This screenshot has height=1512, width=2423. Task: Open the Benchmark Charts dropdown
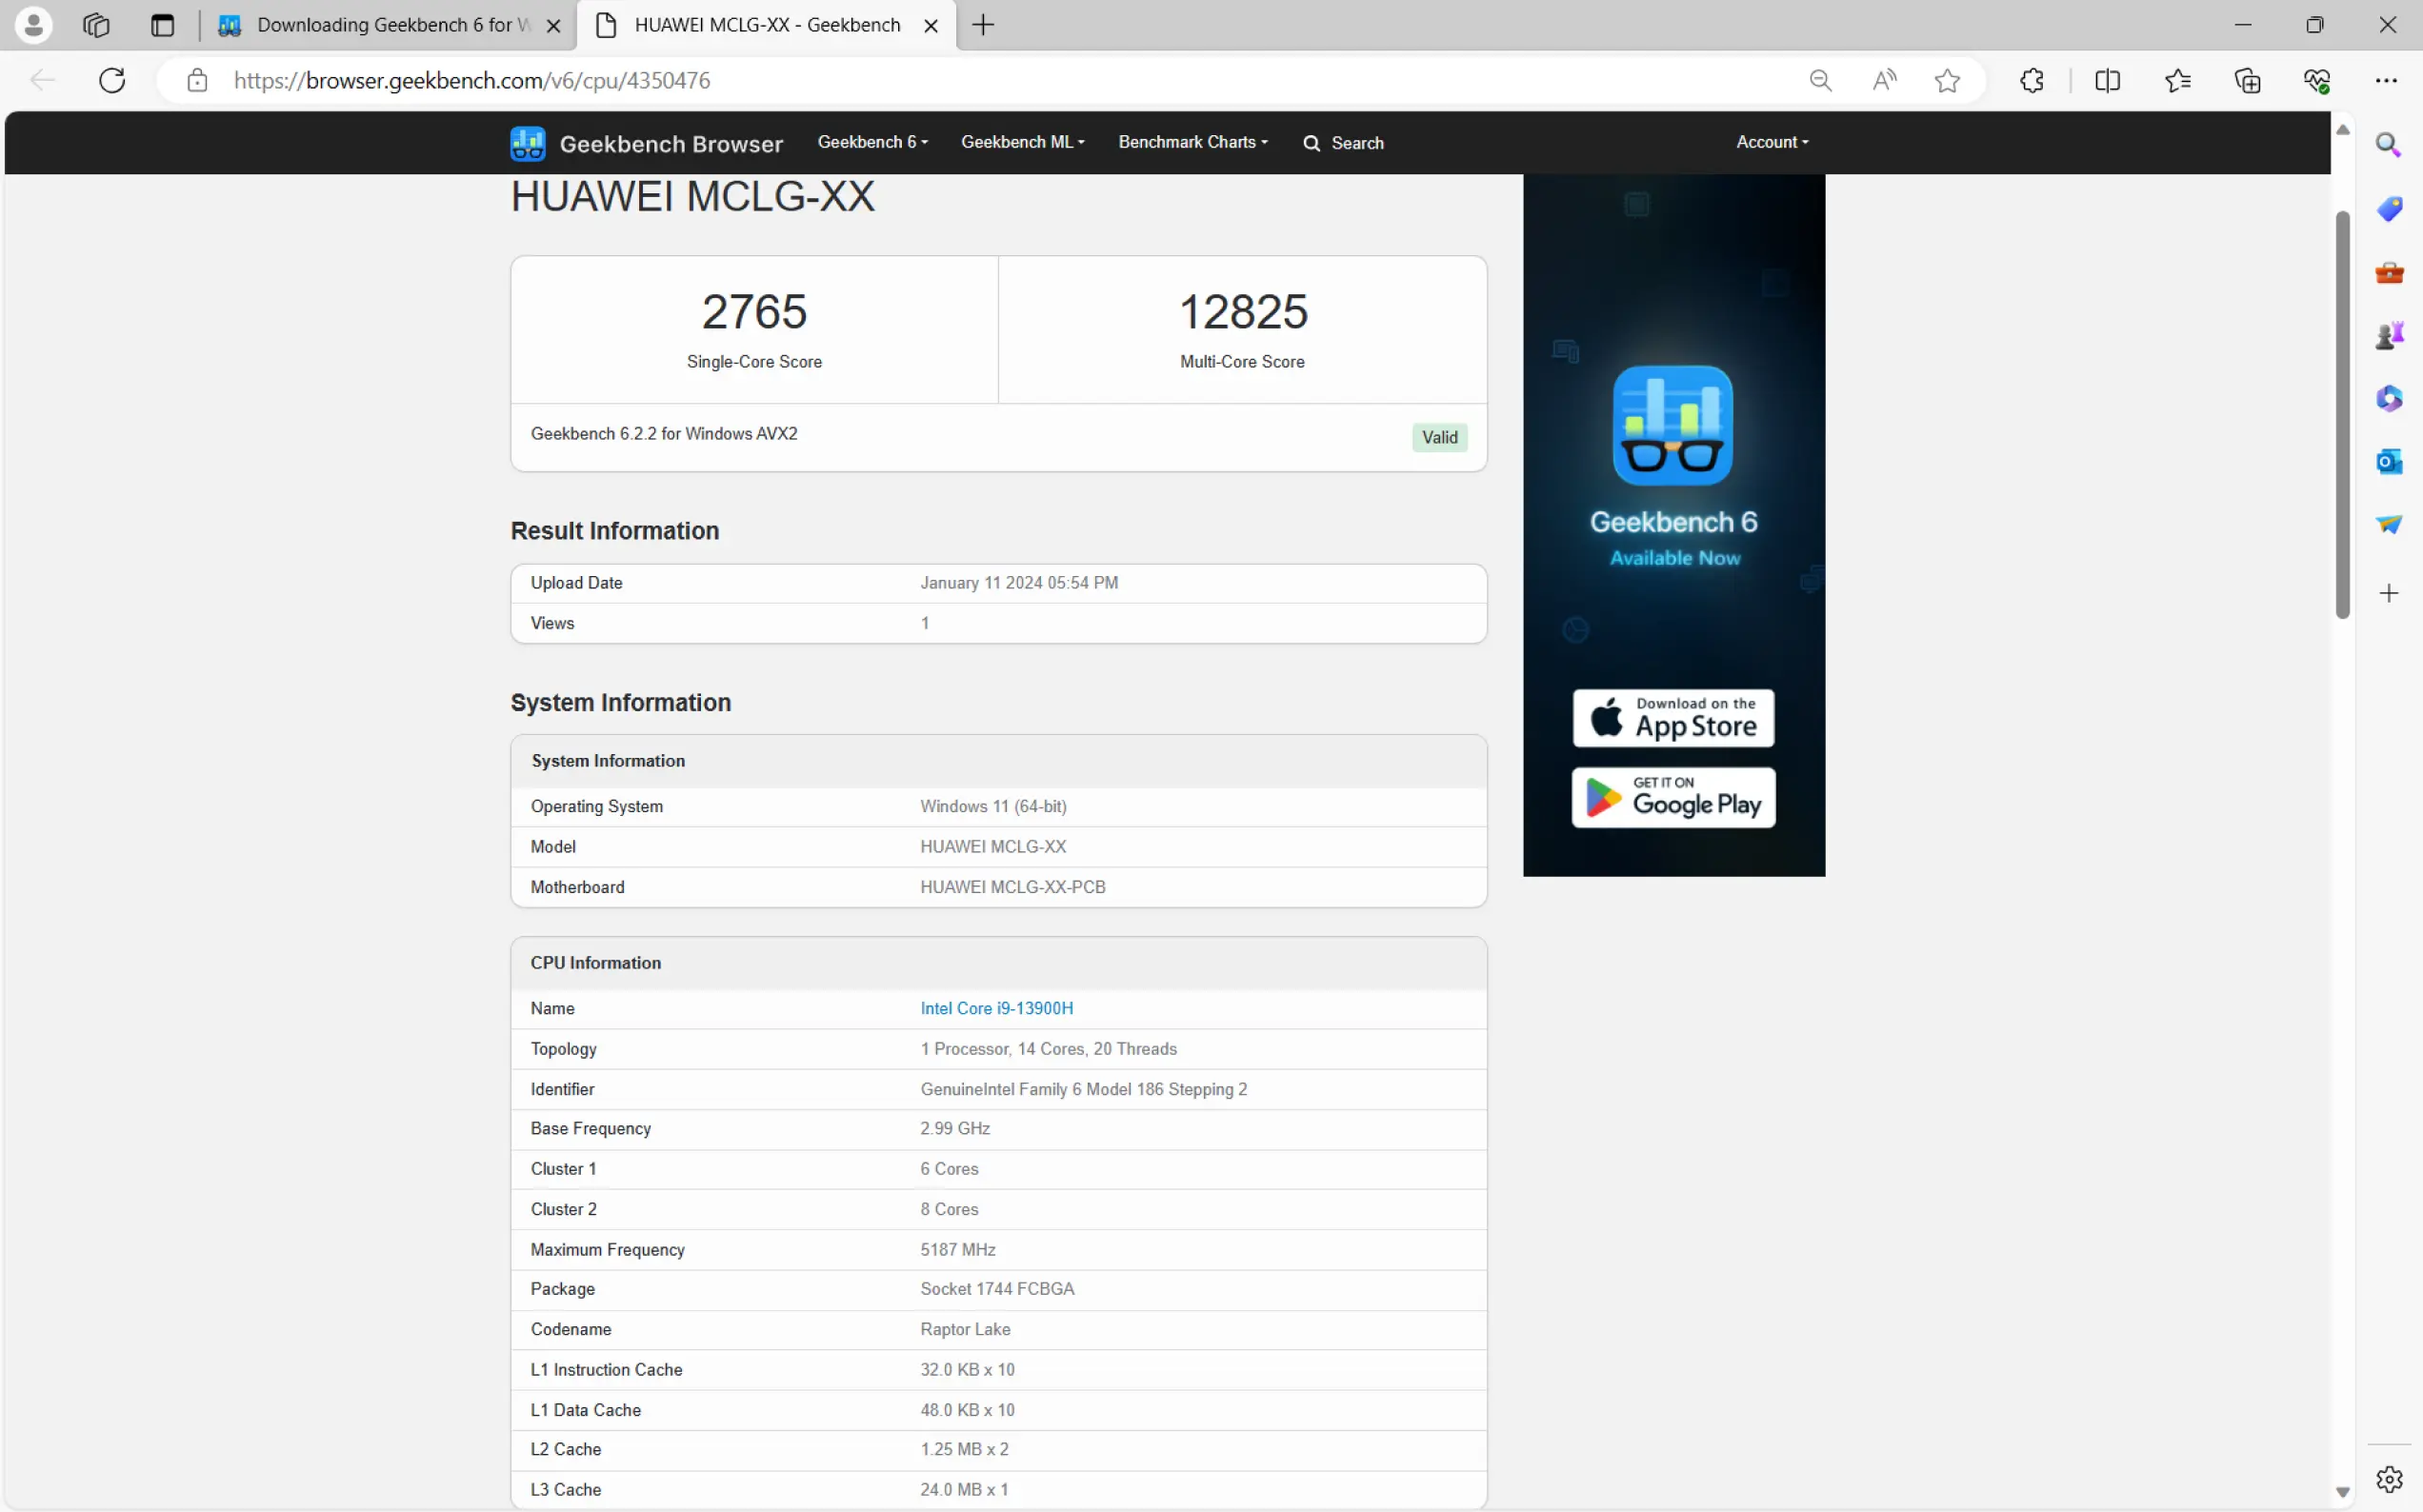(1192, 142)
